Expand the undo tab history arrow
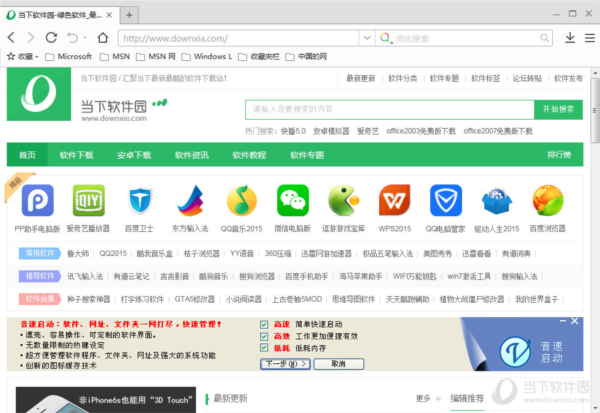Image resolution: width=600 pixels, height=413 pixels. 85,38
